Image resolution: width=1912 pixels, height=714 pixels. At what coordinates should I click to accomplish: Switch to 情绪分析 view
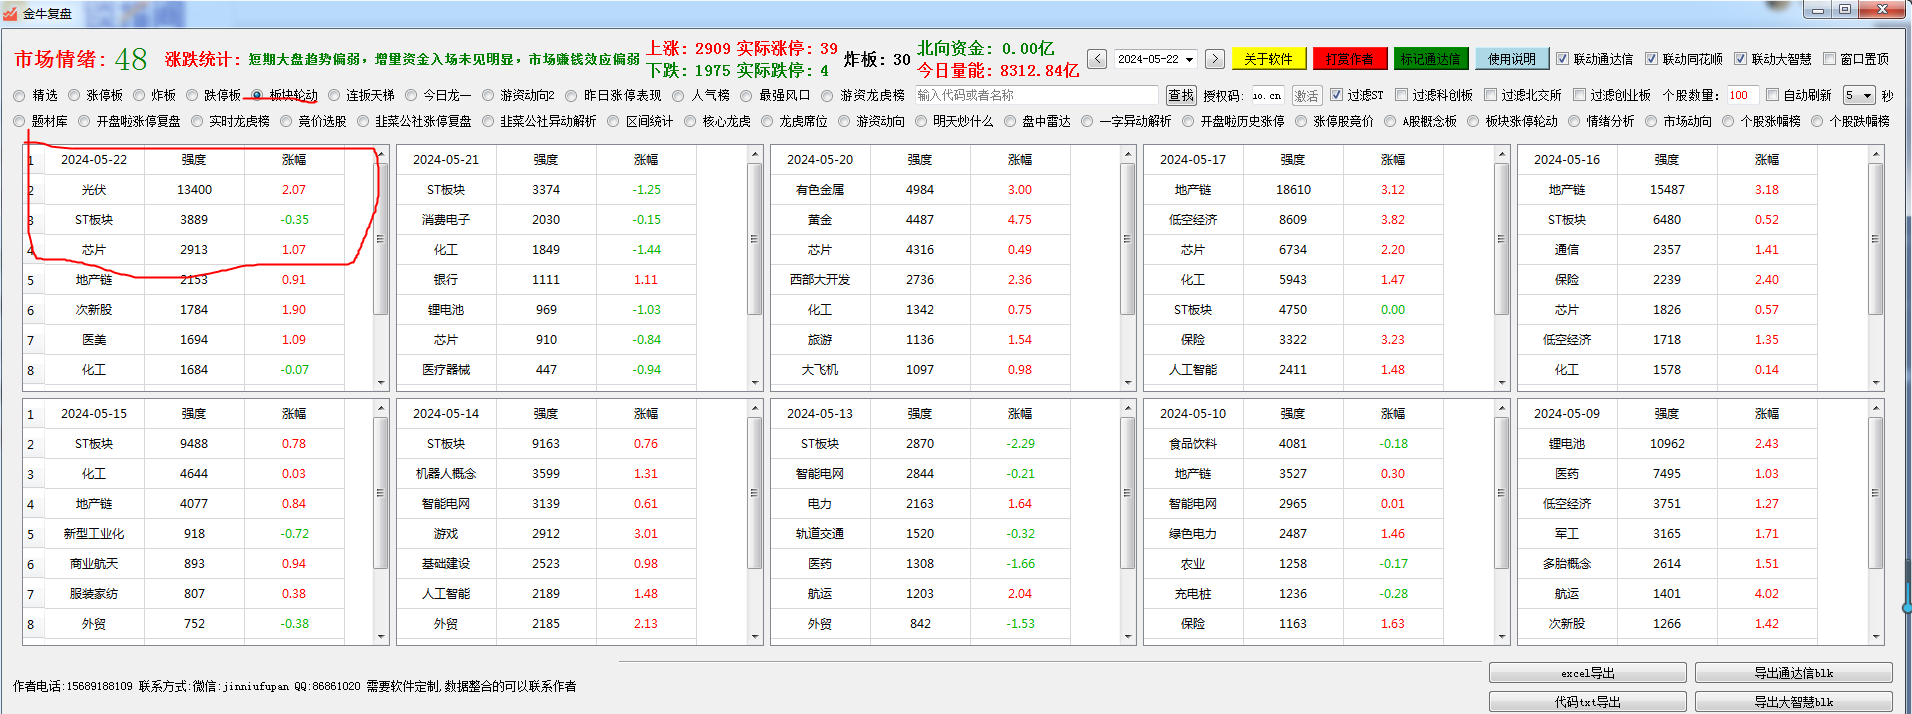(1574, 121)
